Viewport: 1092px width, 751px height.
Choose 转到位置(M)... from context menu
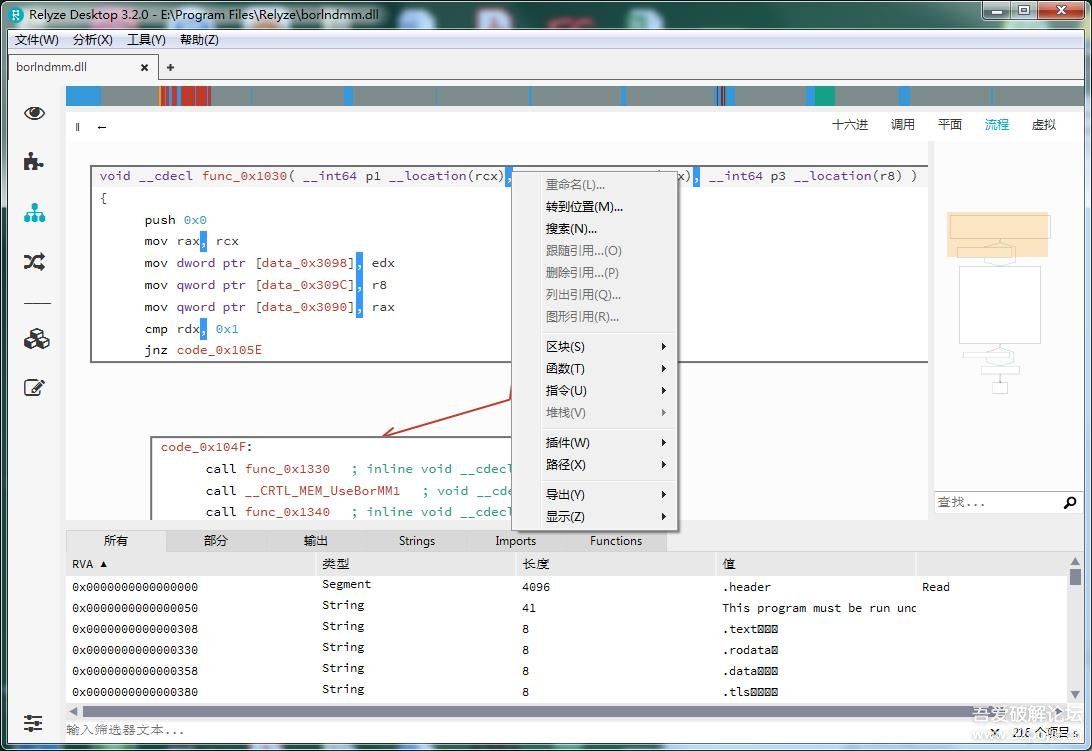click(x=584, y=207)
